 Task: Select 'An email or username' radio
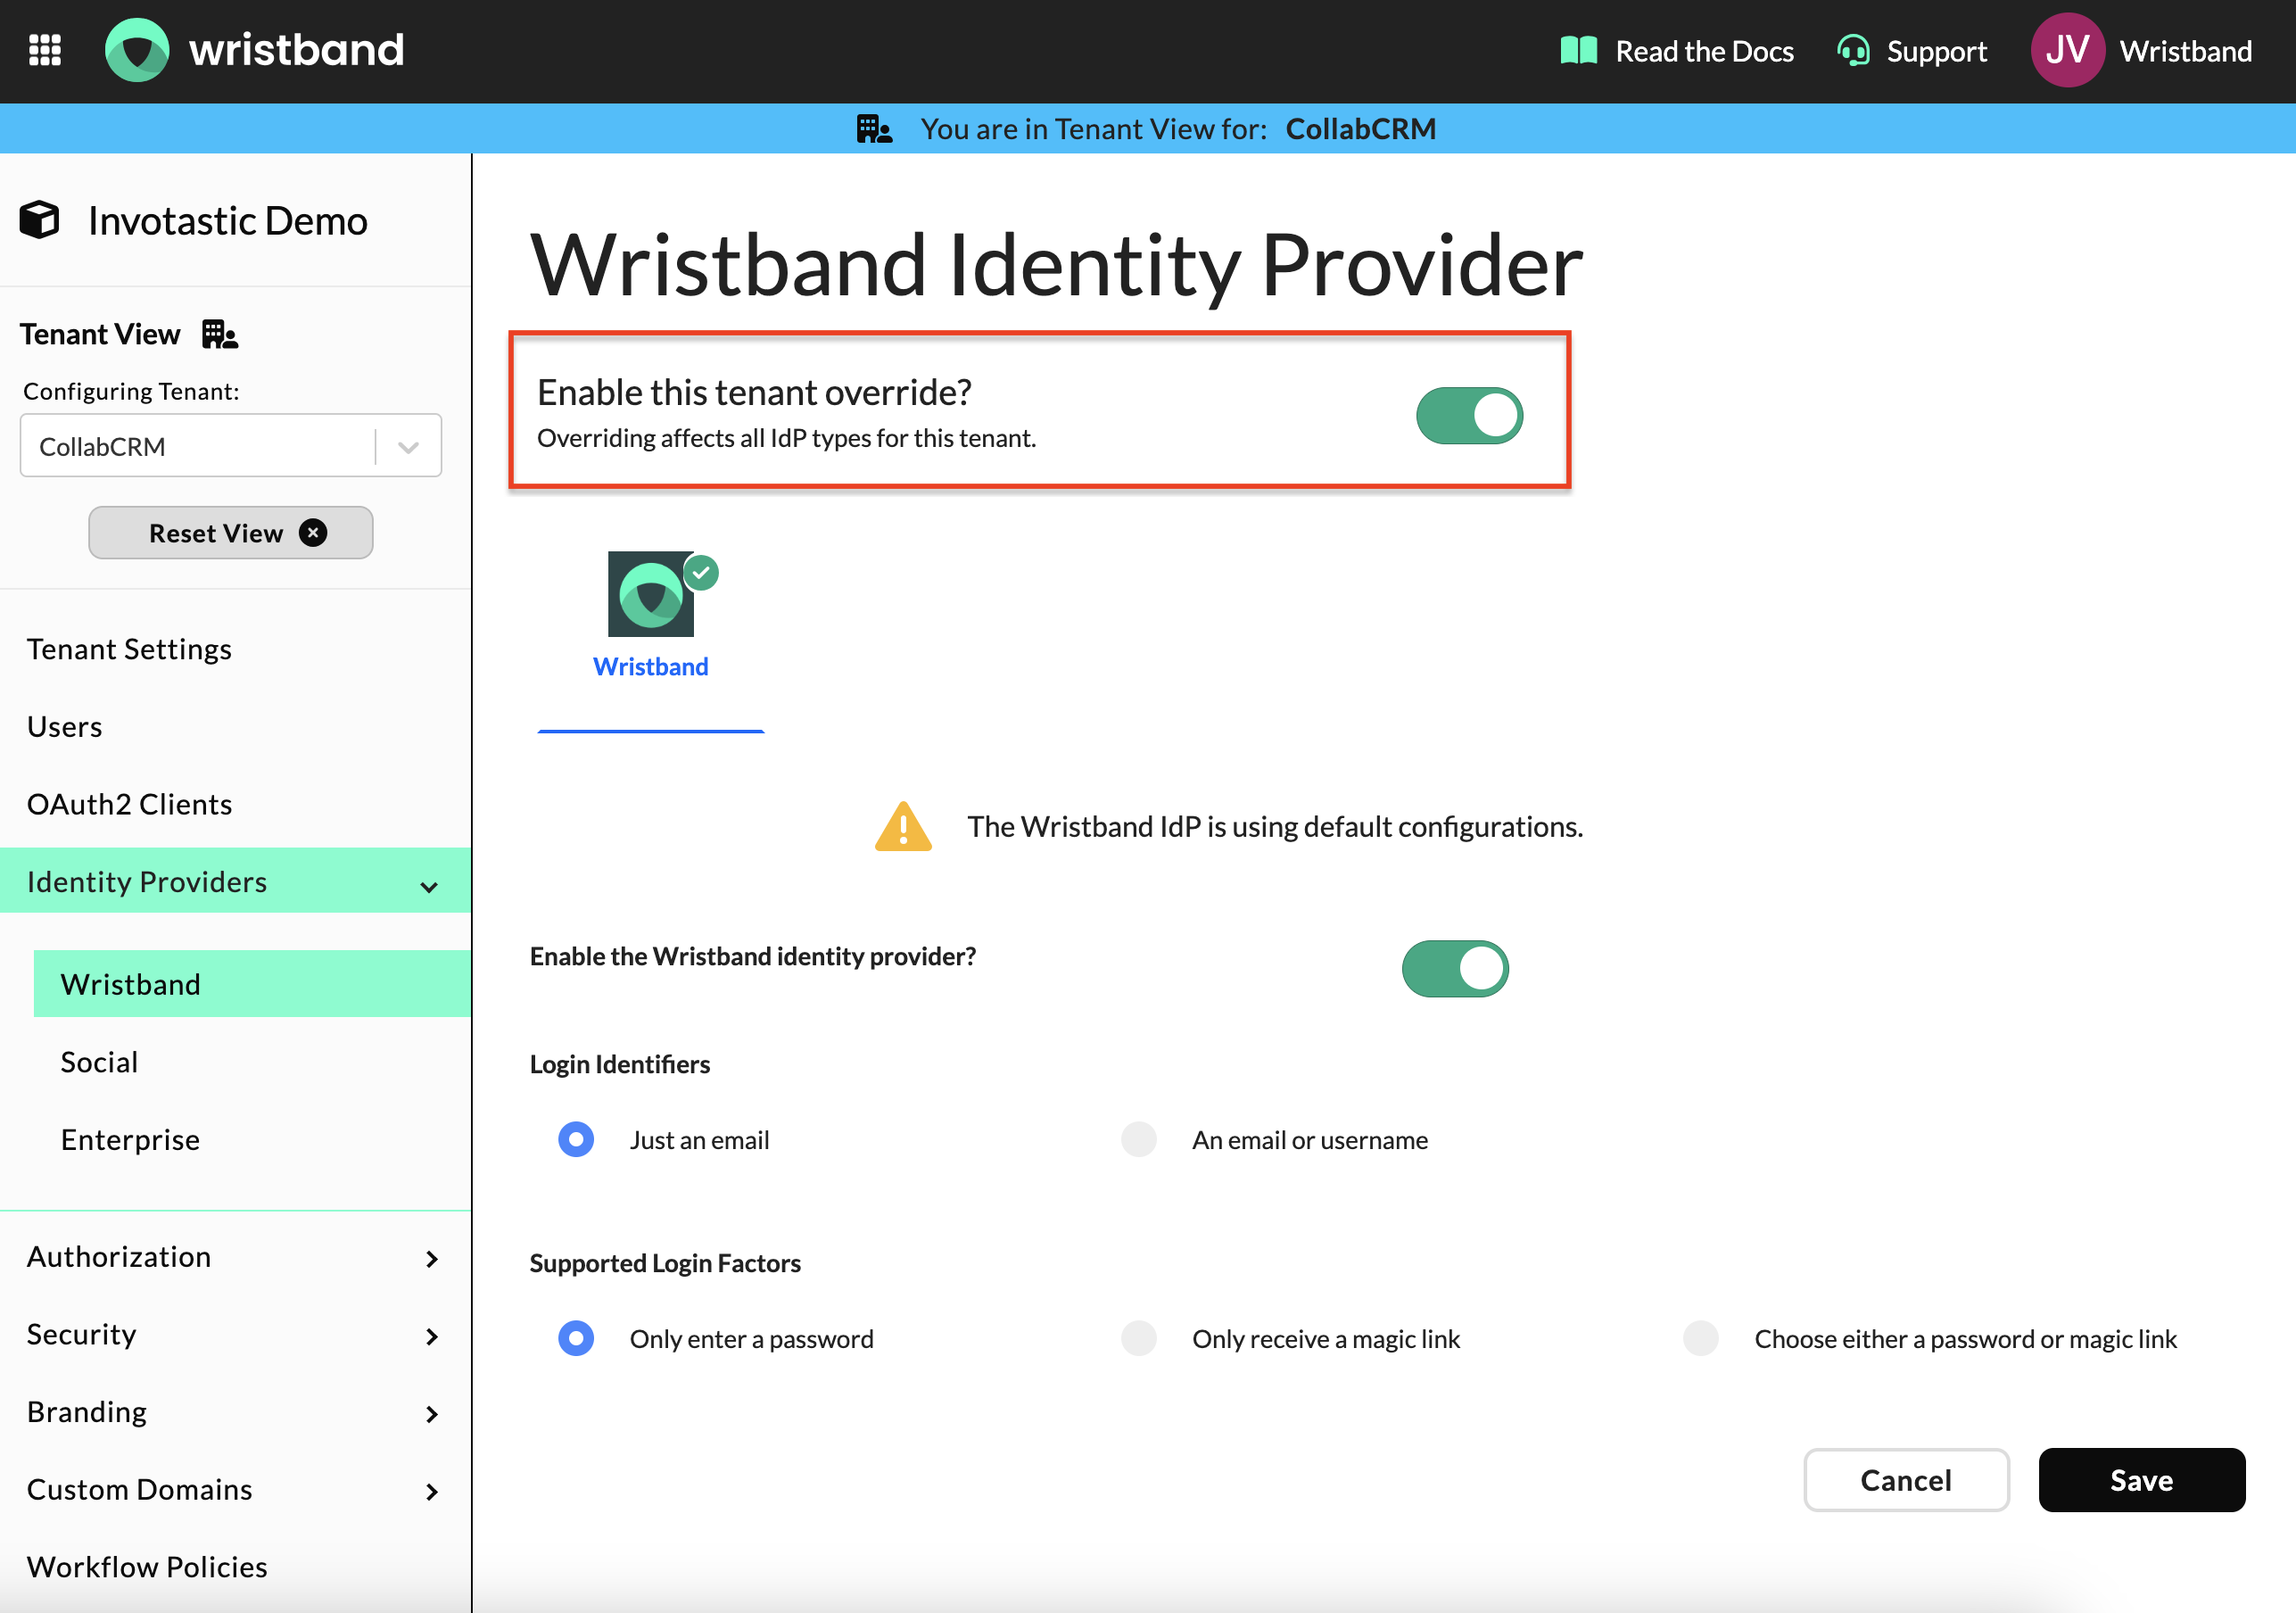(x=1138, y=1139)
